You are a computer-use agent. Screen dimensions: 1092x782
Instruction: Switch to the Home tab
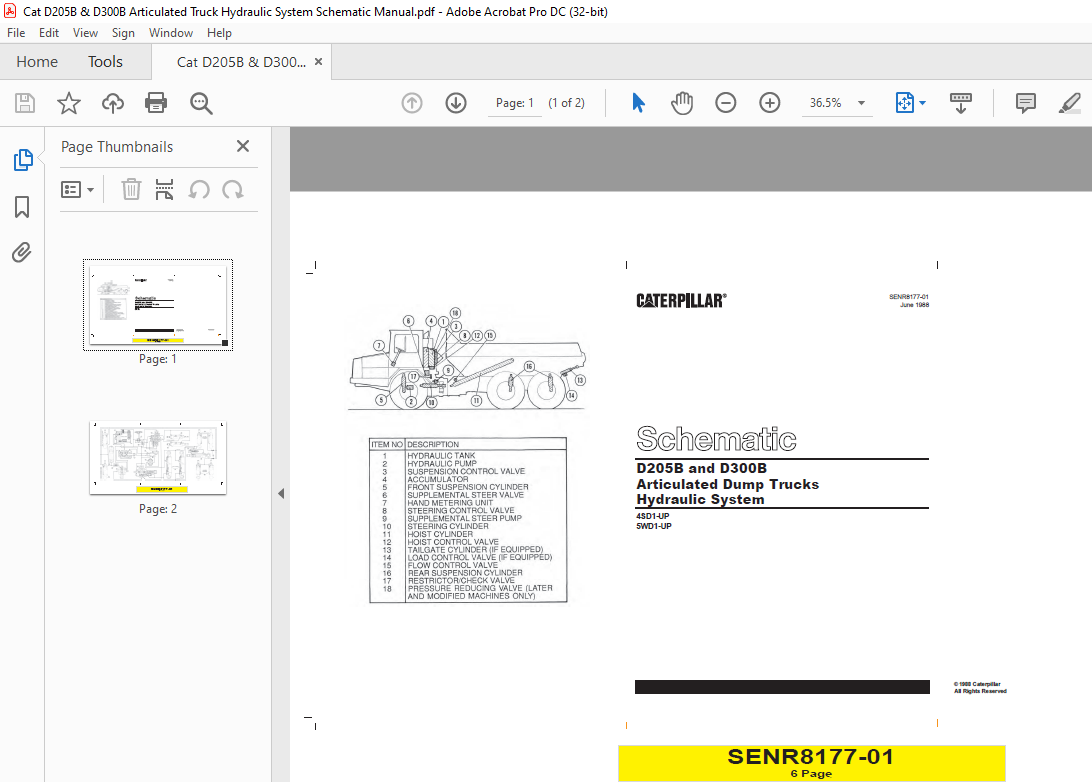(37, 61)
